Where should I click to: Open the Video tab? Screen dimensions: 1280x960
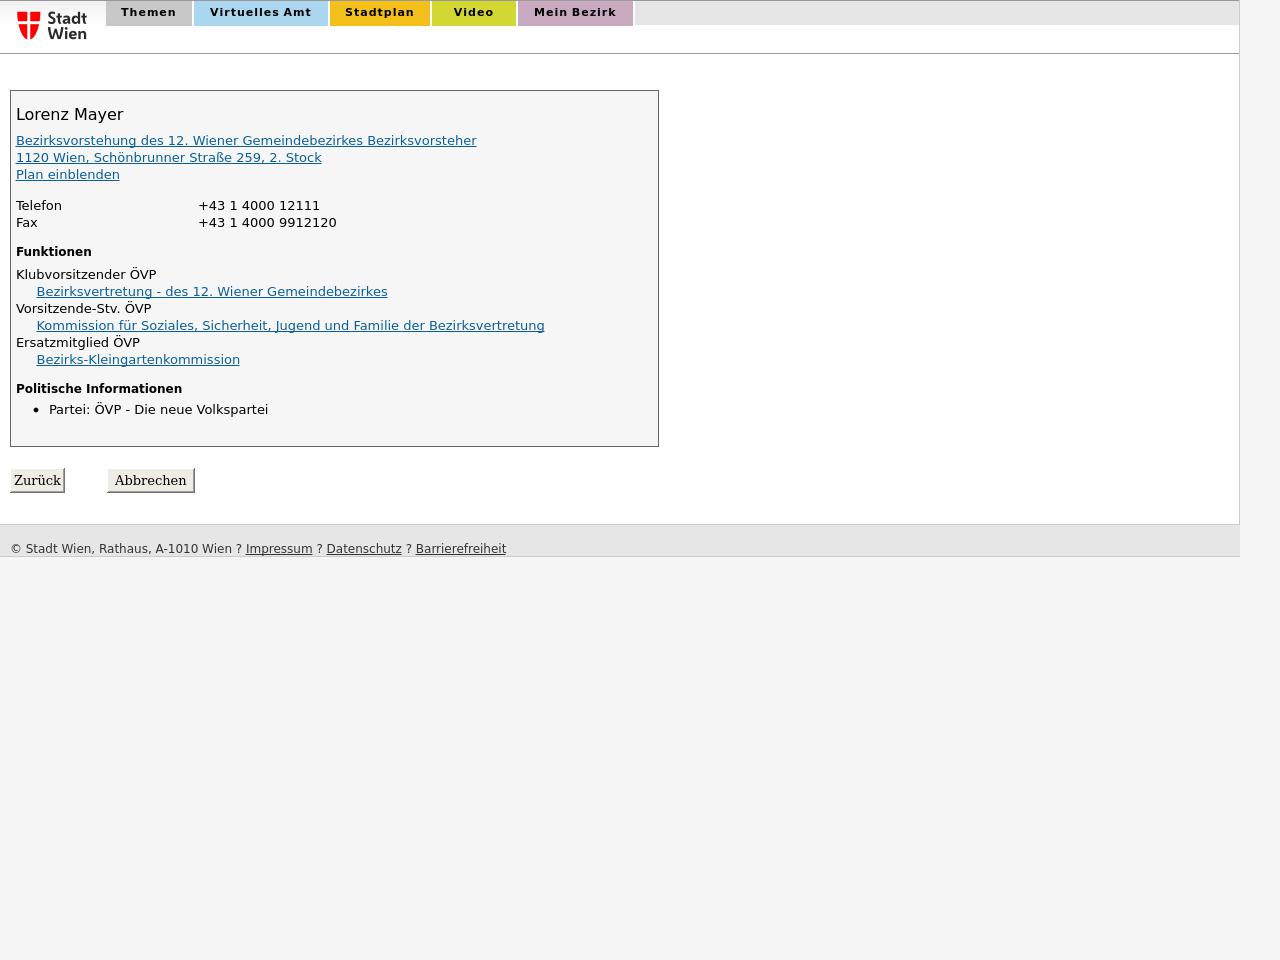(x=473, y=13)
